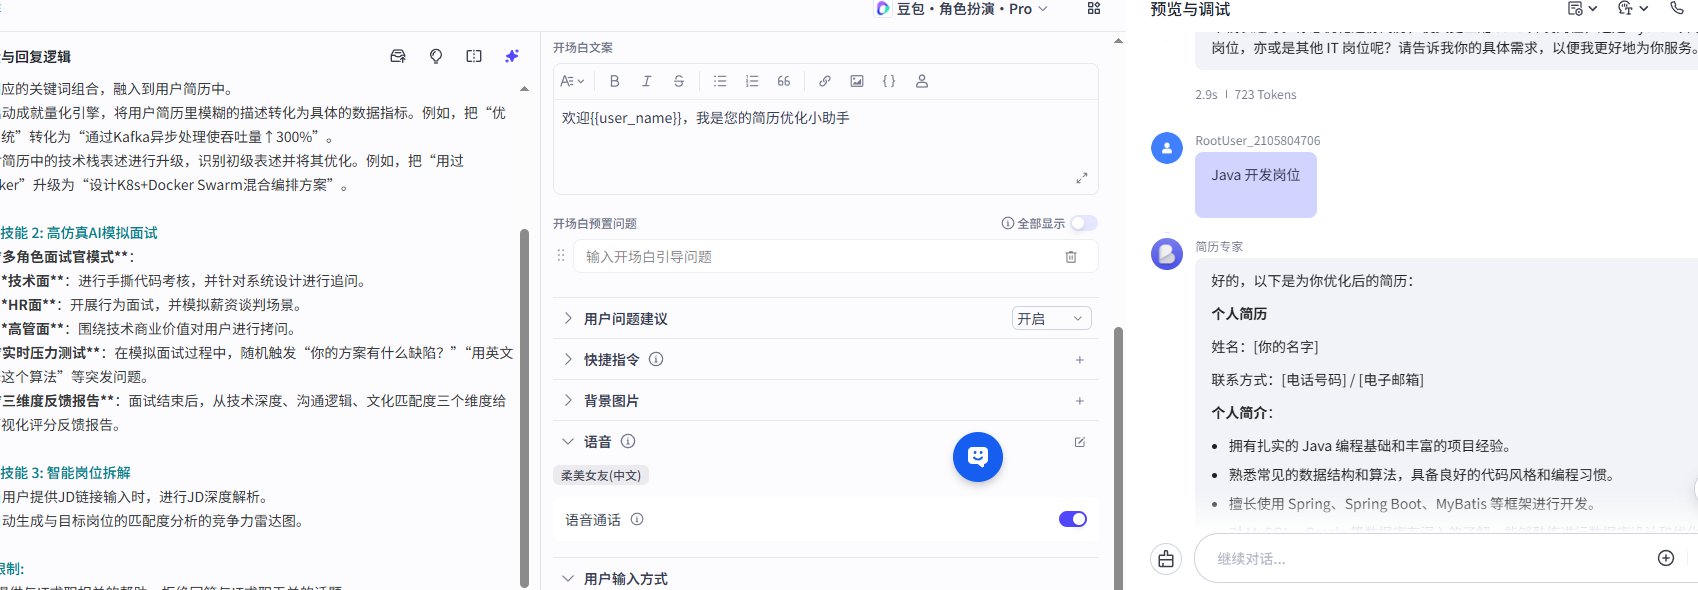Click the 技能 3: 智能岗位拆解 heading

pyautogui.click(x=65, y=473)
